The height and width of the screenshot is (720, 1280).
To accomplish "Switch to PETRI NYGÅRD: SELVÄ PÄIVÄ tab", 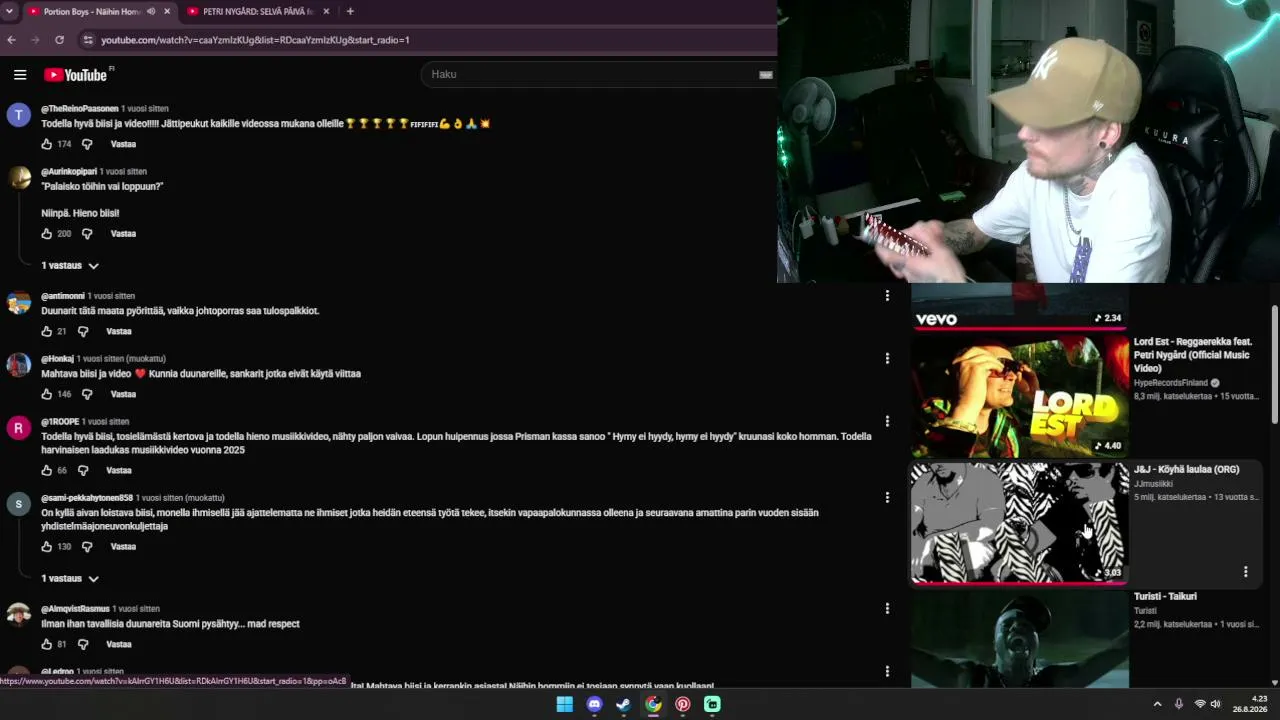I will (x=258, y=12).
